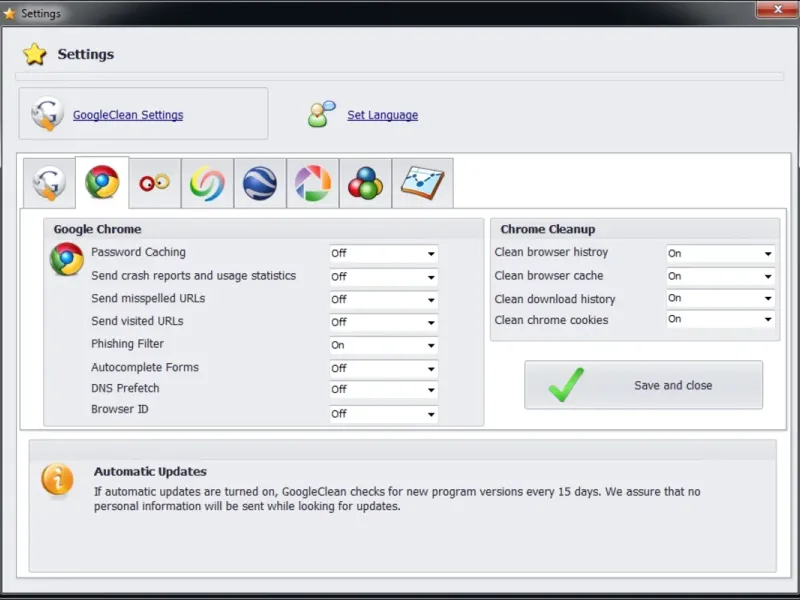Click the Chrome logo in Google Chrome panel
Image resolution: width=800 pixels, height=600 pixels.
point(67,259)
